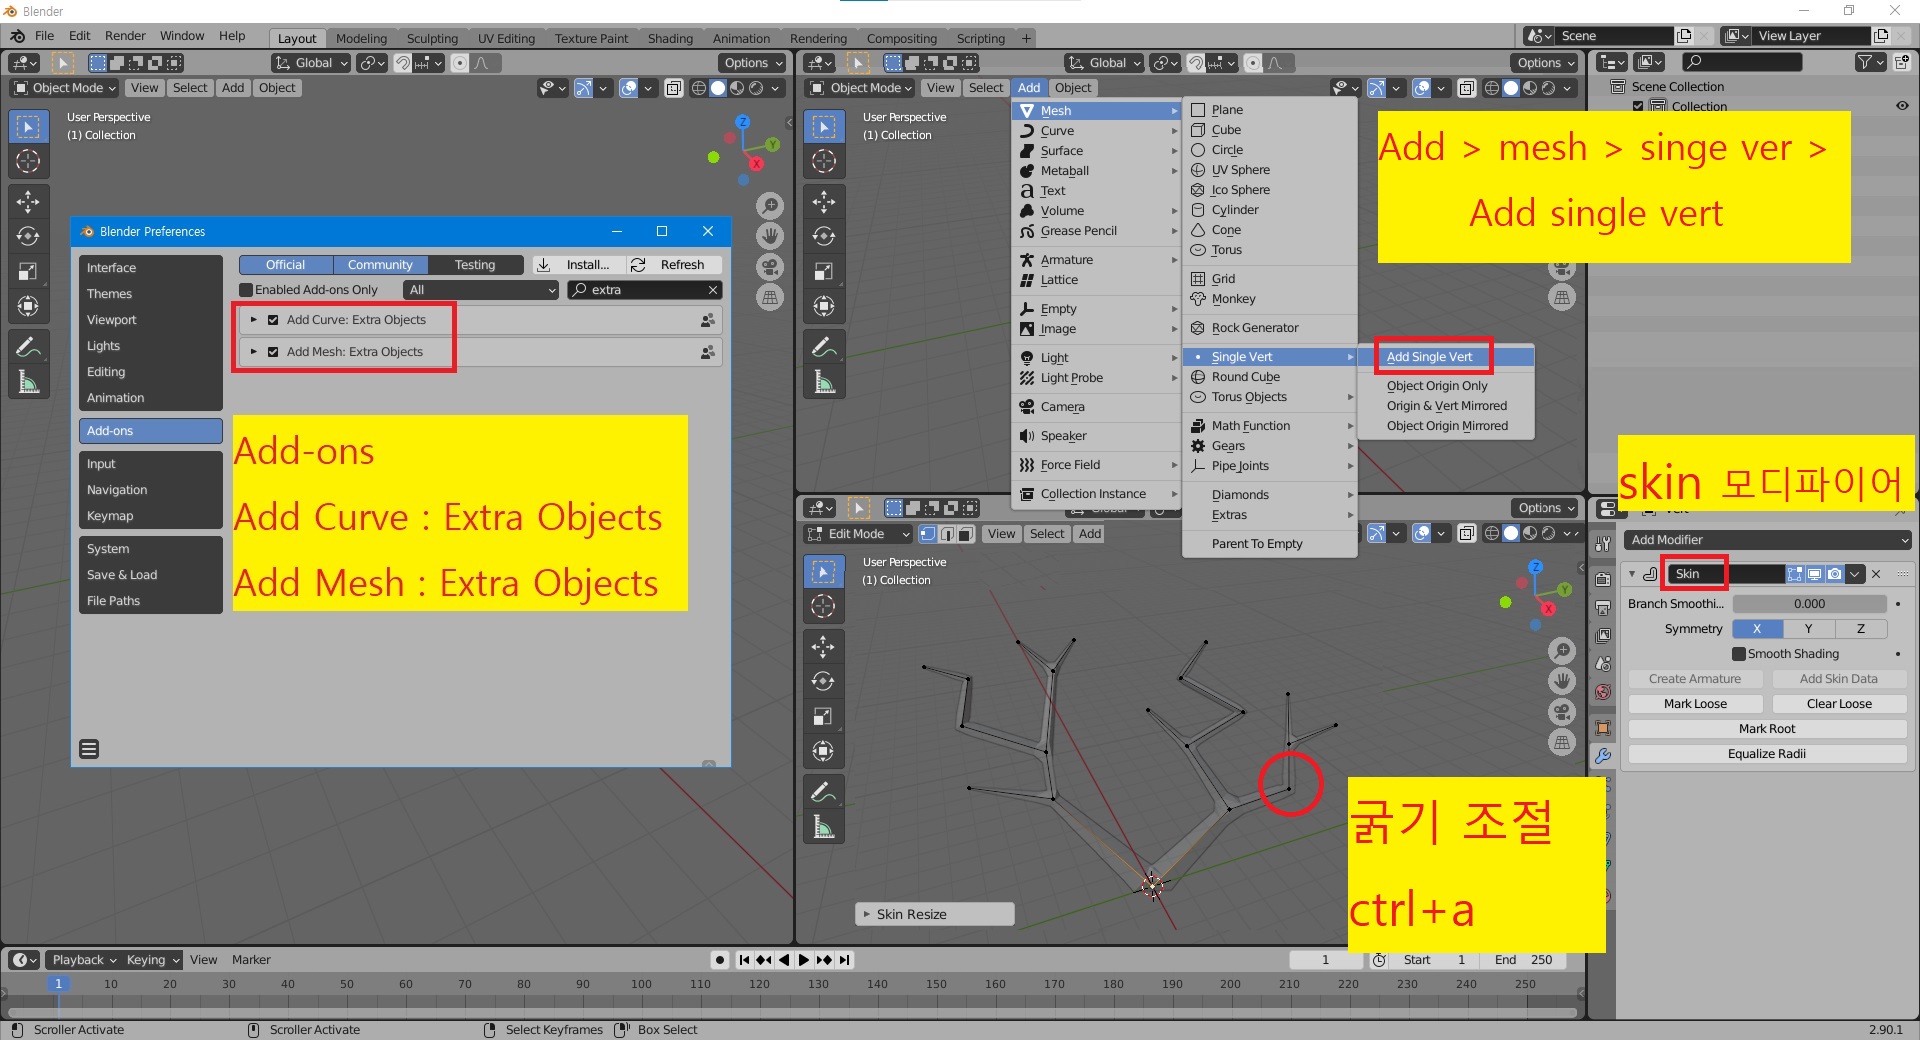Select the Move tool in left viewport

(x=28, y=202)
